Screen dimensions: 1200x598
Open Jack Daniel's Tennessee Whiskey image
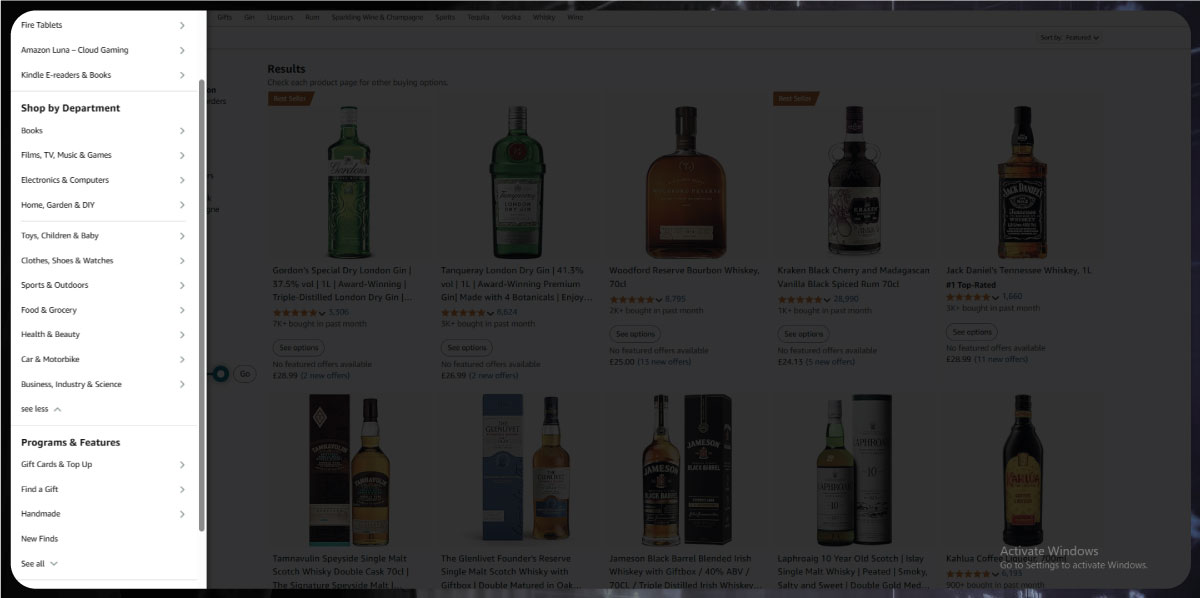tap(1021, 181)
